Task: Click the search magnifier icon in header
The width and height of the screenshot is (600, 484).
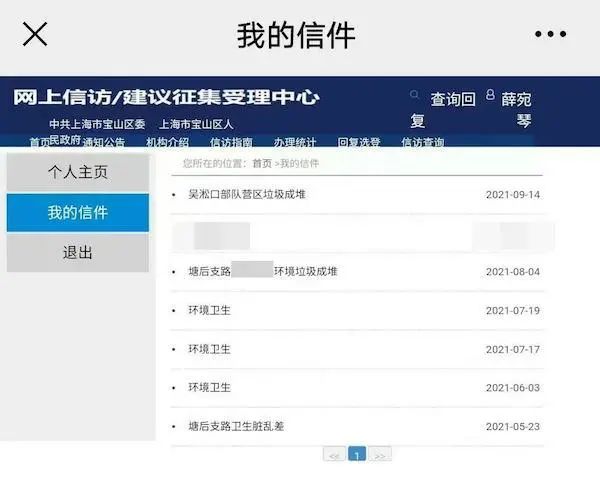Action: pos(415,95)
